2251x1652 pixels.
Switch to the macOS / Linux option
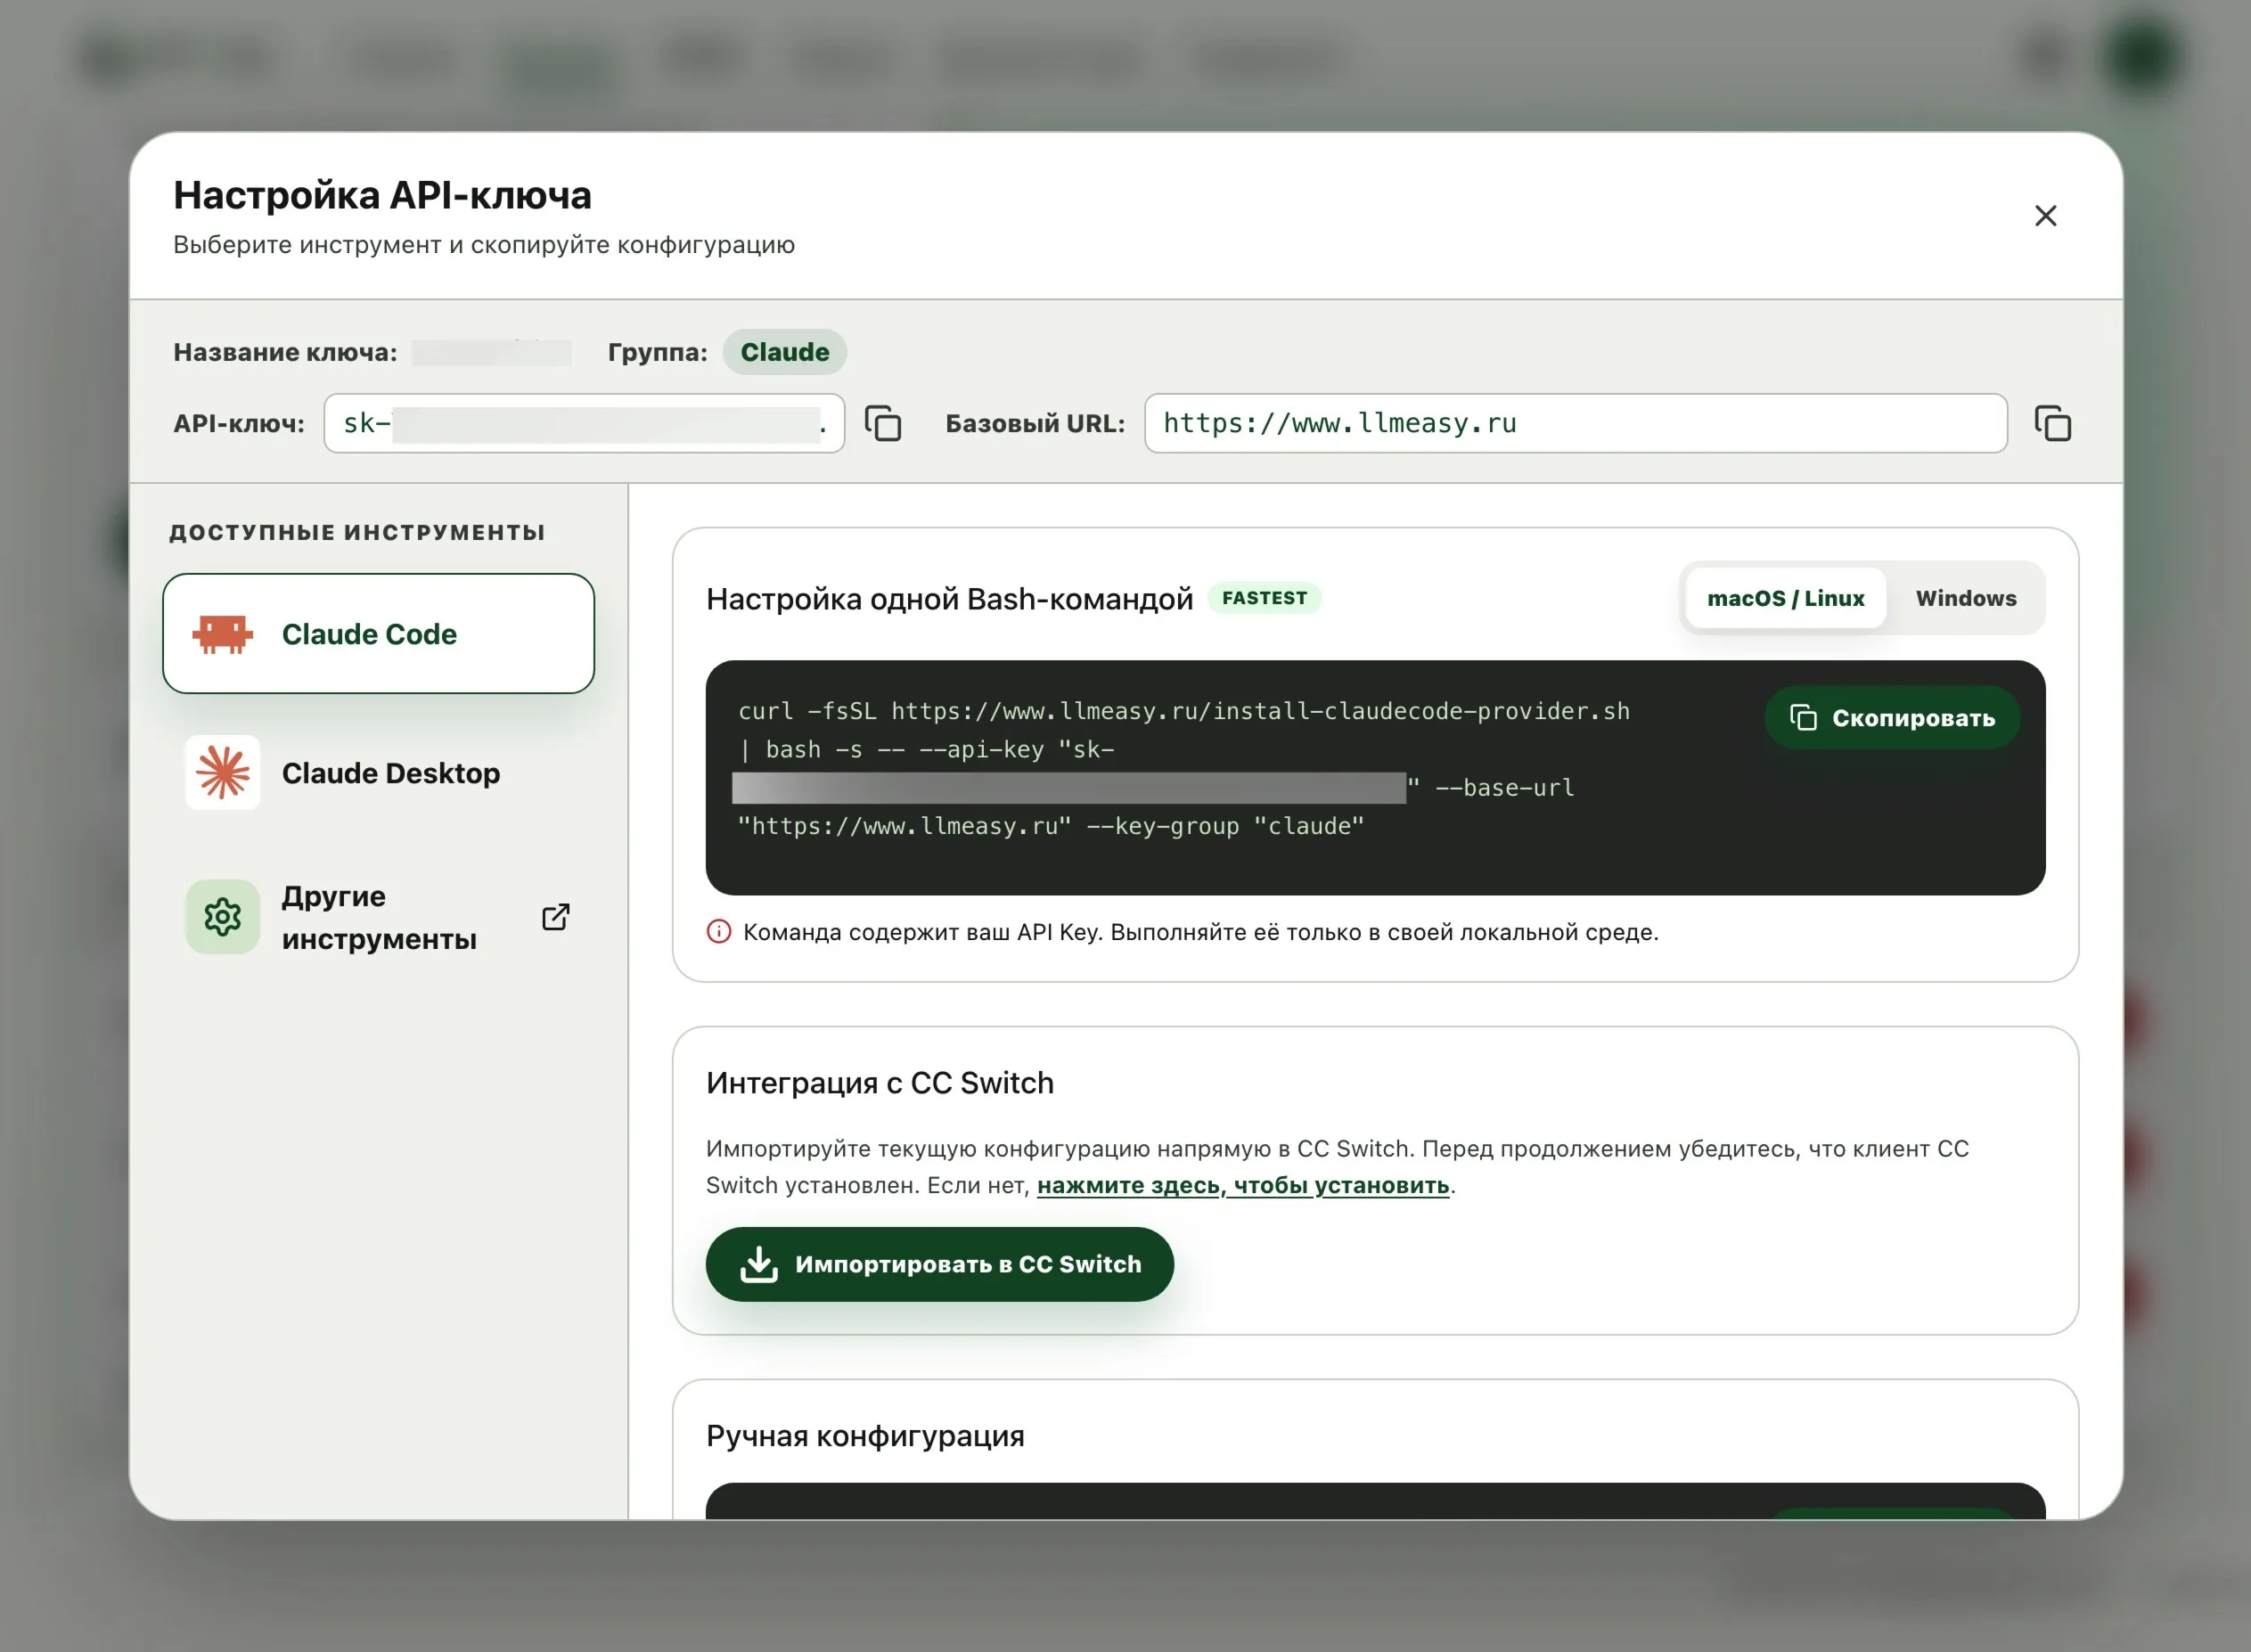tap(1785, 598)
